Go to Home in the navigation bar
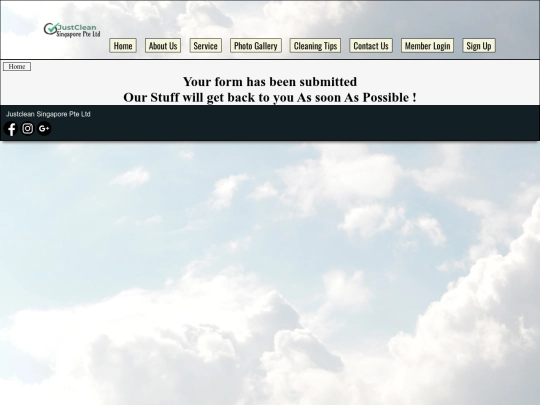This screenshot has width=540, height=405. [x=123, y=45]
